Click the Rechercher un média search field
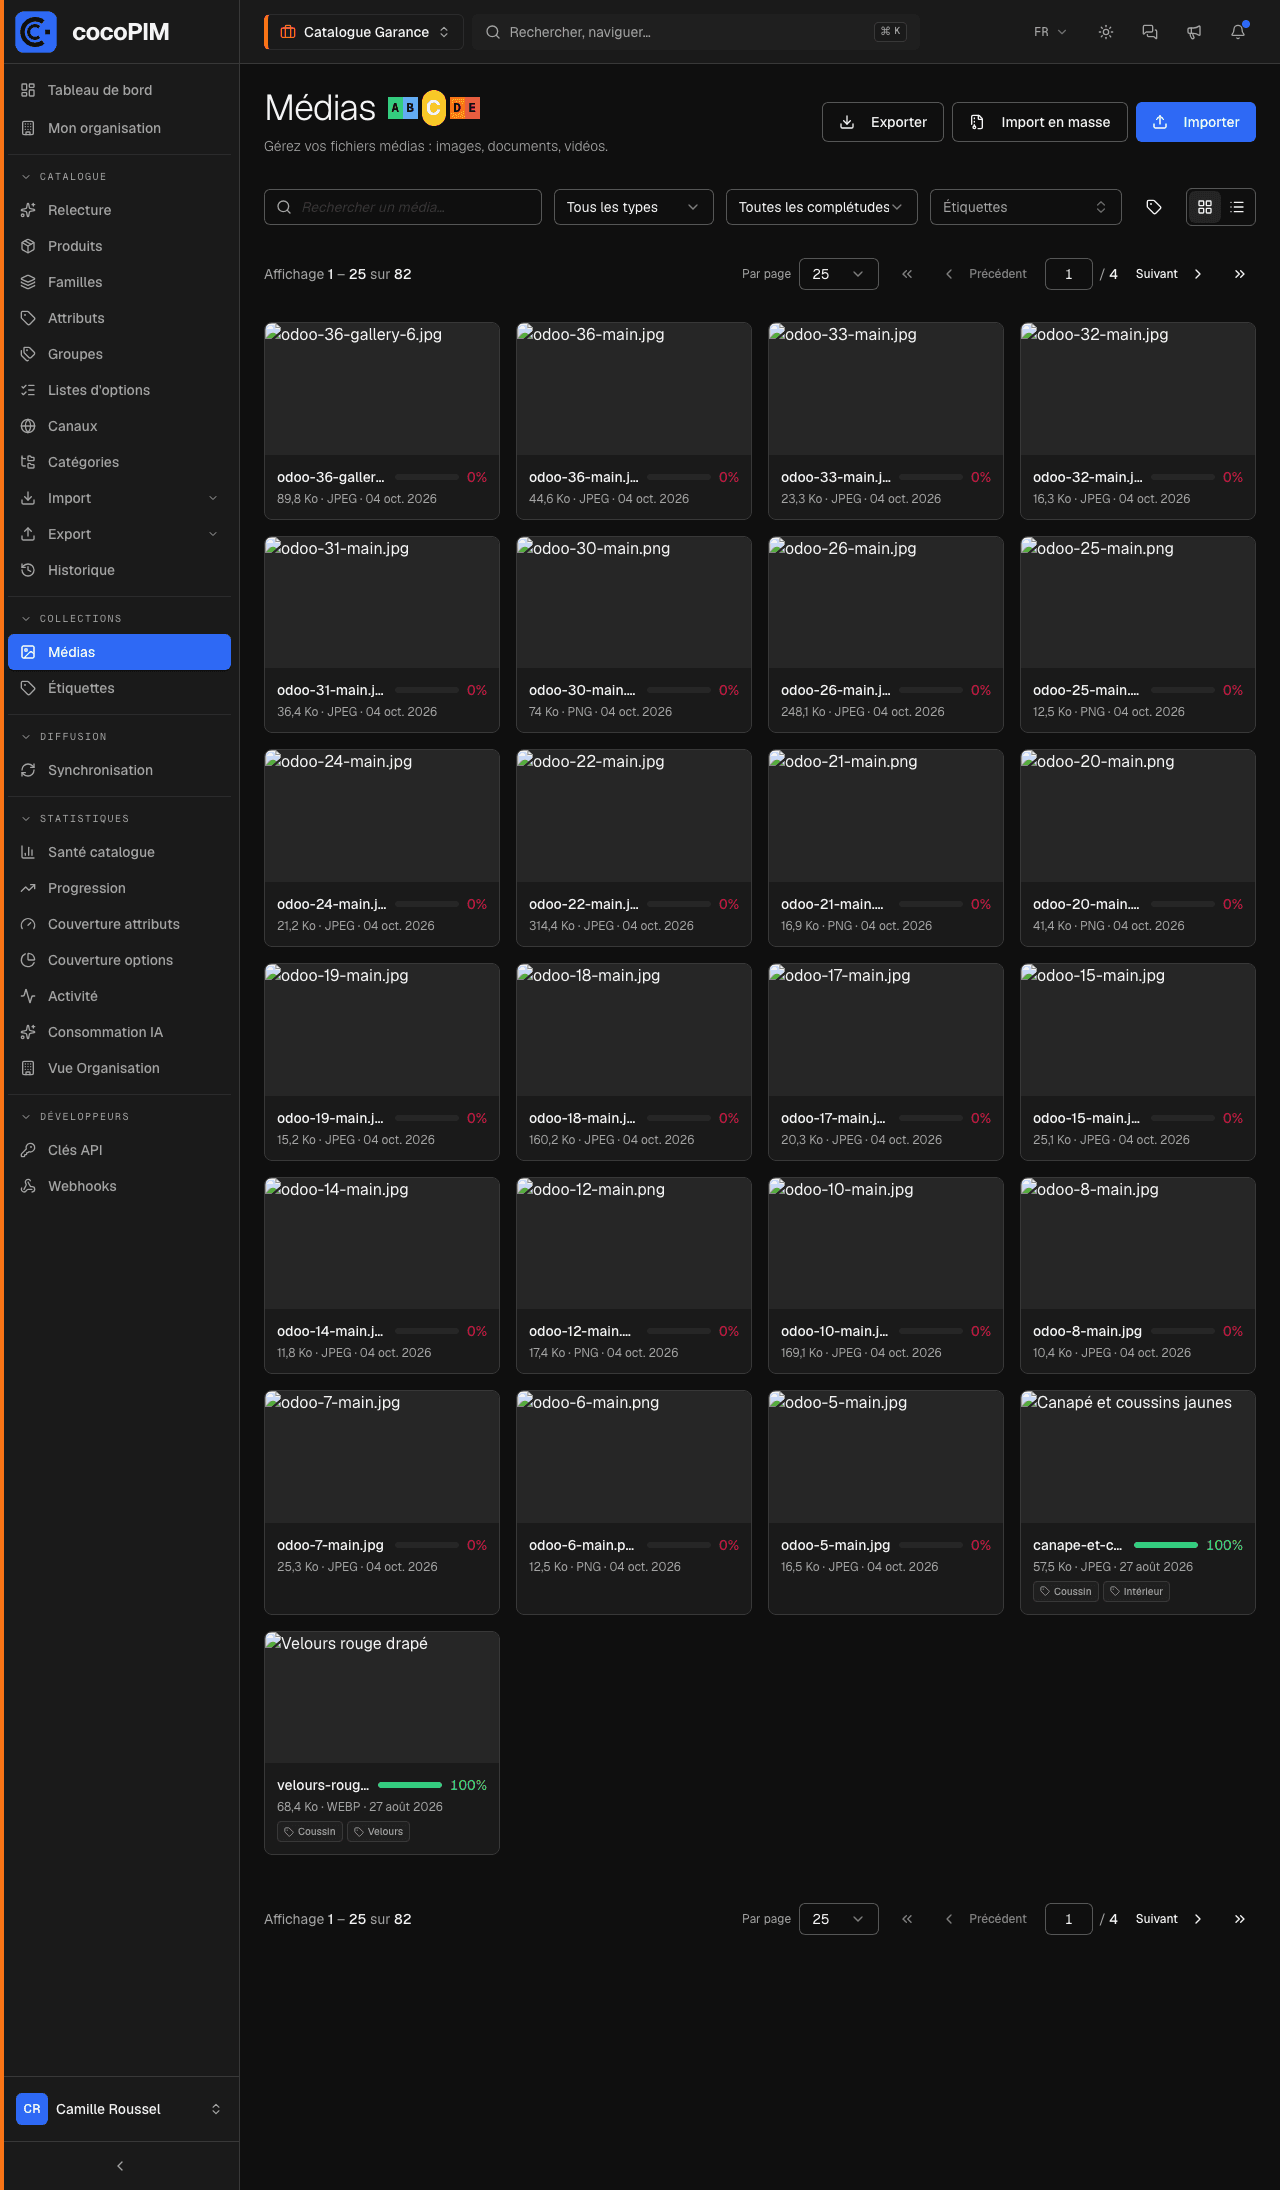Viewport: 1280px width, 2190px height. (x=403, y=207)
